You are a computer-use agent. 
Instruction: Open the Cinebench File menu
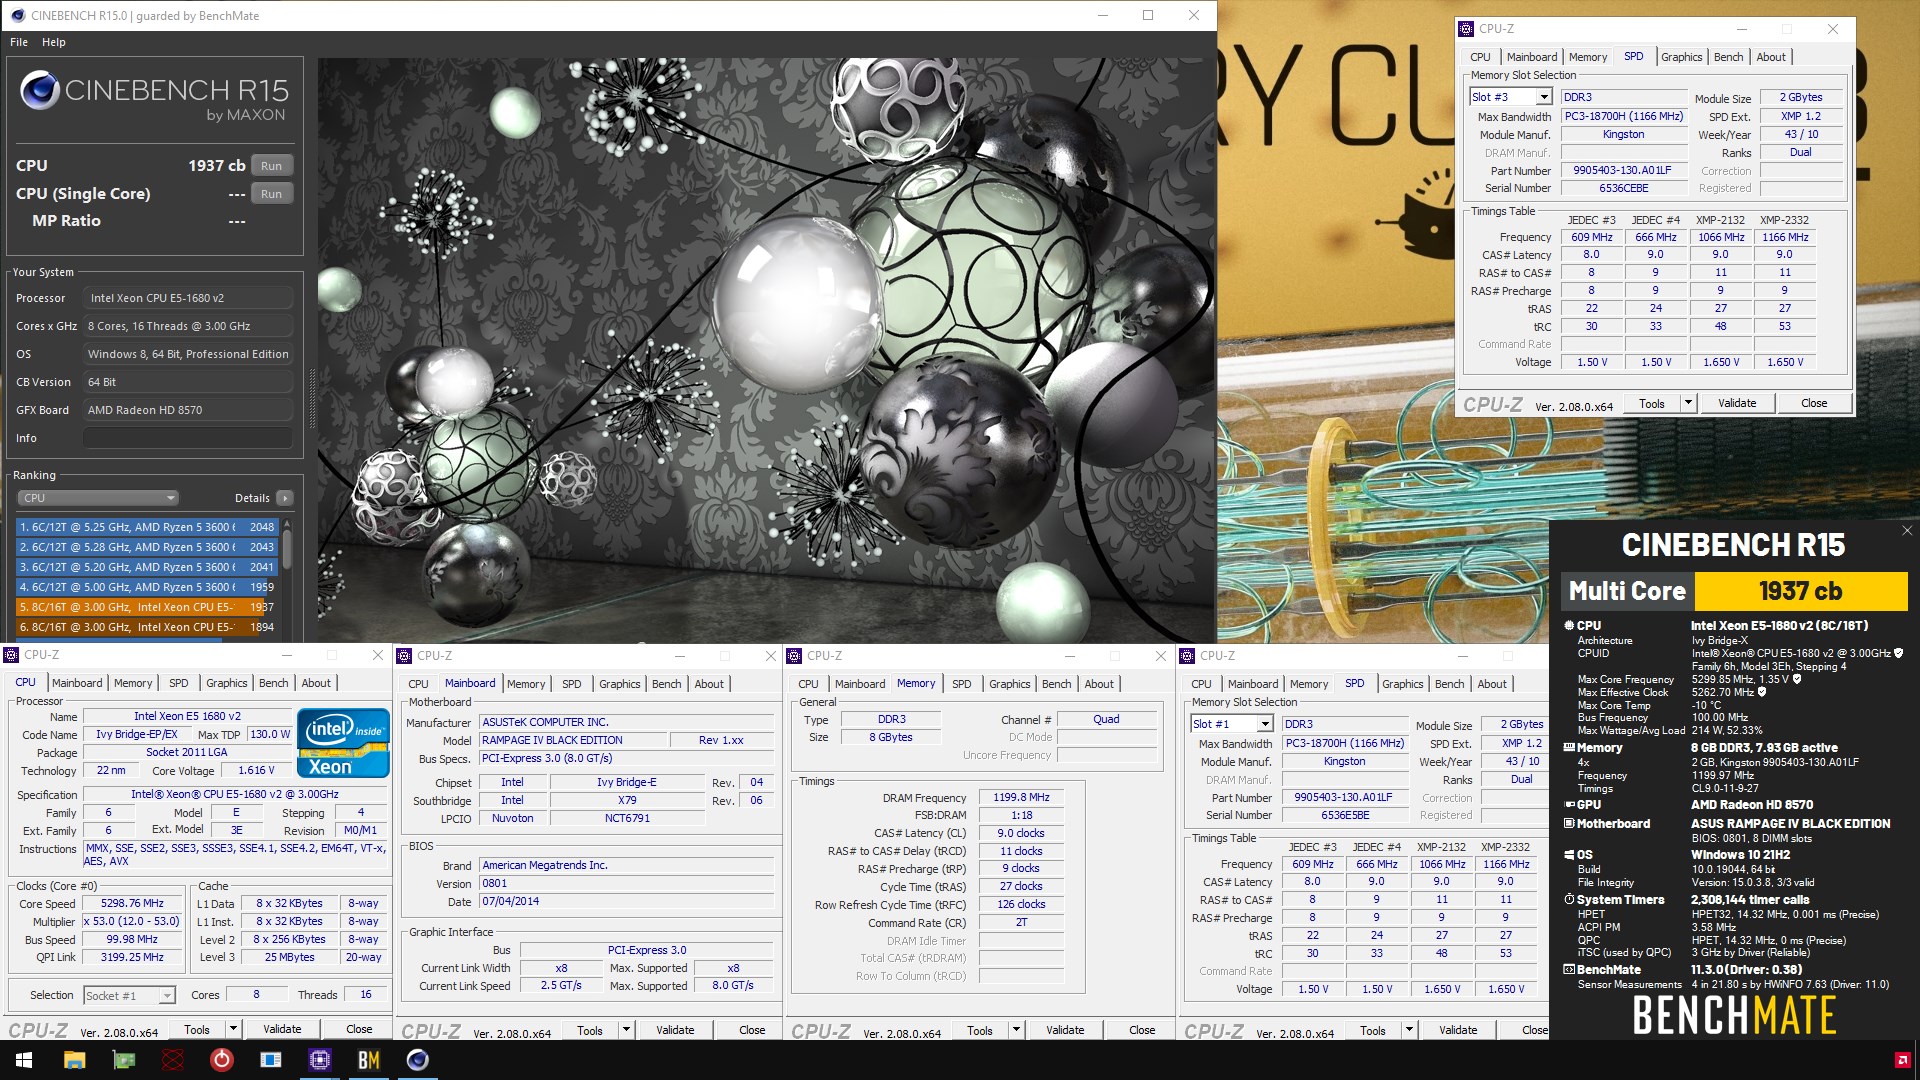coord(19,42)
